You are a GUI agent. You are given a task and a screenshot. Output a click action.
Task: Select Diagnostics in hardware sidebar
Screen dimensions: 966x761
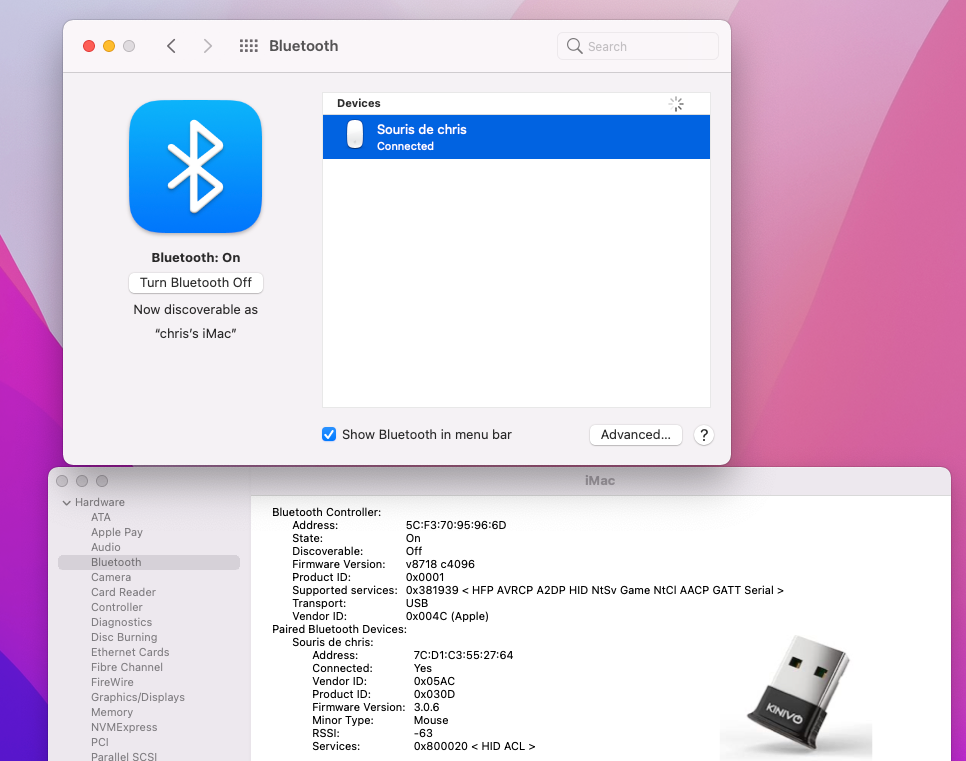point(121,622)
